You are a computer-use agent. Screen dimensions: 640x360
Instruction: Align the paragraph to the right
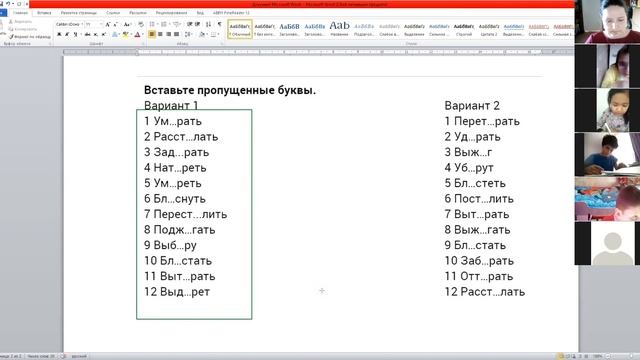[168, 34]
